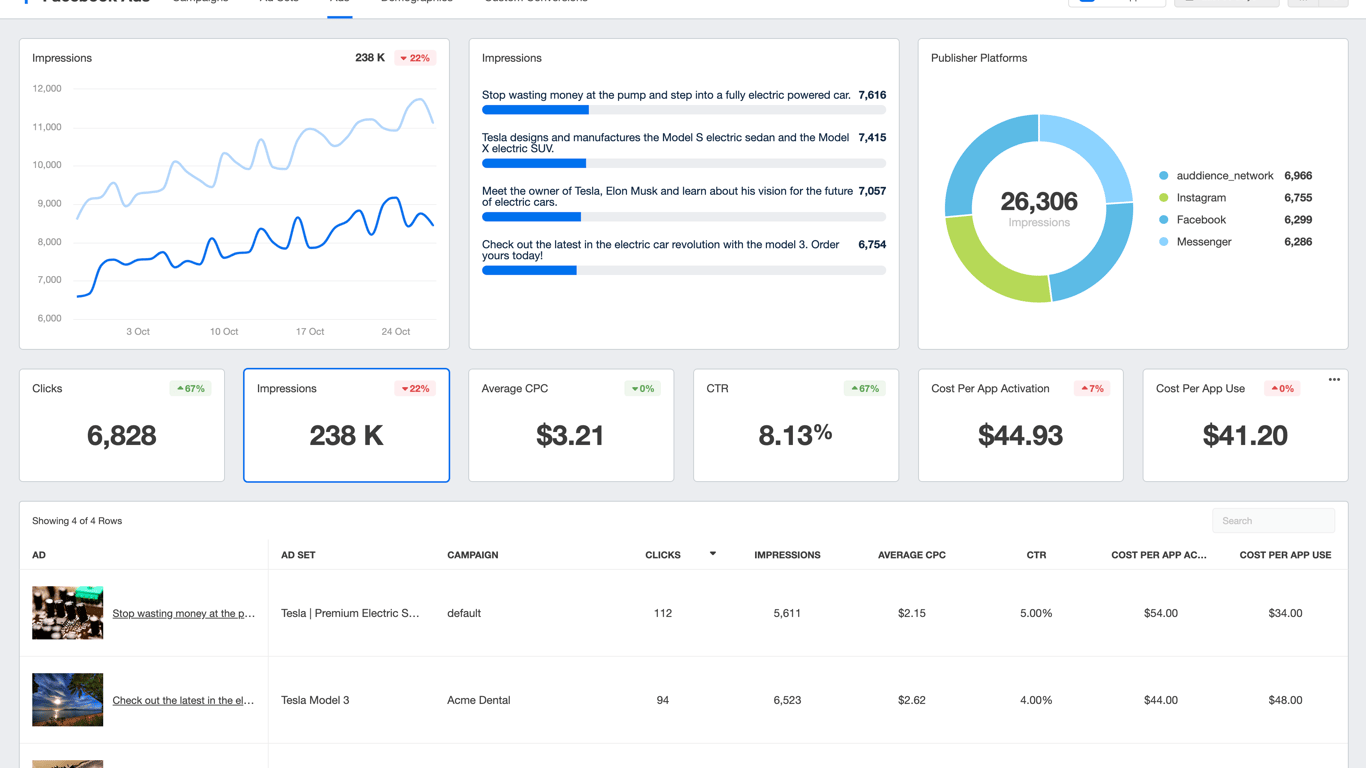This screenshot has width=1366, height=768.
Task: Open the 'Stop wasting money at the p...' ad link
Action: (183, 613)
